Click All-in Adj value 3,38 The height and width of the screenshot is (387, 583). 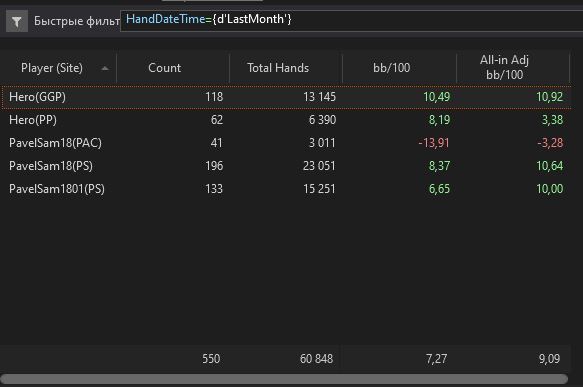pyautogui.click(x=552, y=120)
